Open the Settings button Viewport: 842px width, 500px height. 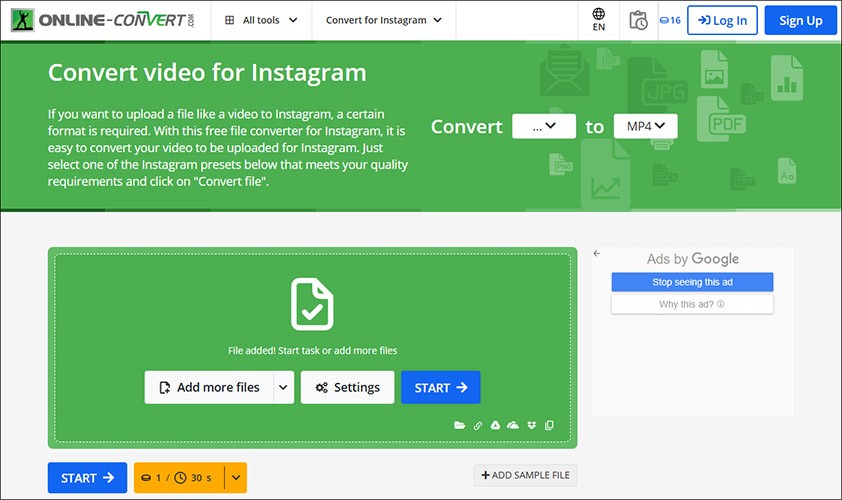pyautogui.click(x=347, y=387)
